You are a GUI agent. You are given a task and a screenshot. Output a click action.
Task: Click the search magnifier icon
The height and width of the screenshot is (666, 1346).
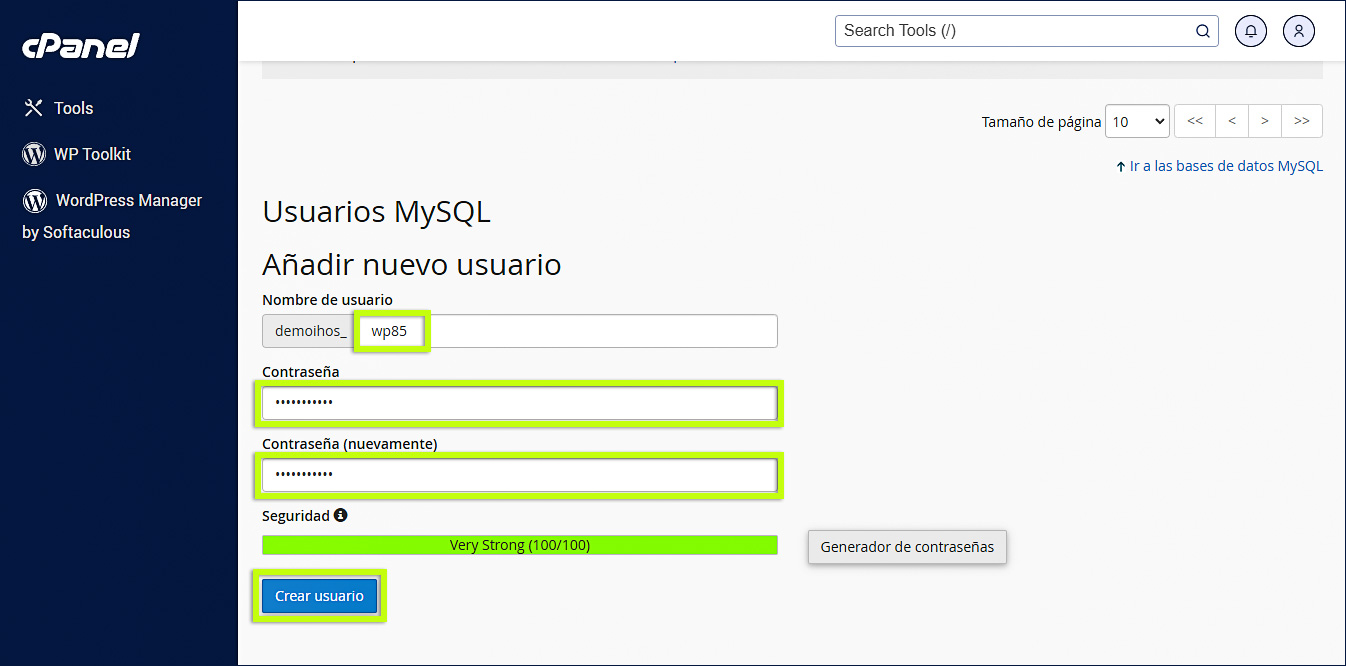[1202, 31]
